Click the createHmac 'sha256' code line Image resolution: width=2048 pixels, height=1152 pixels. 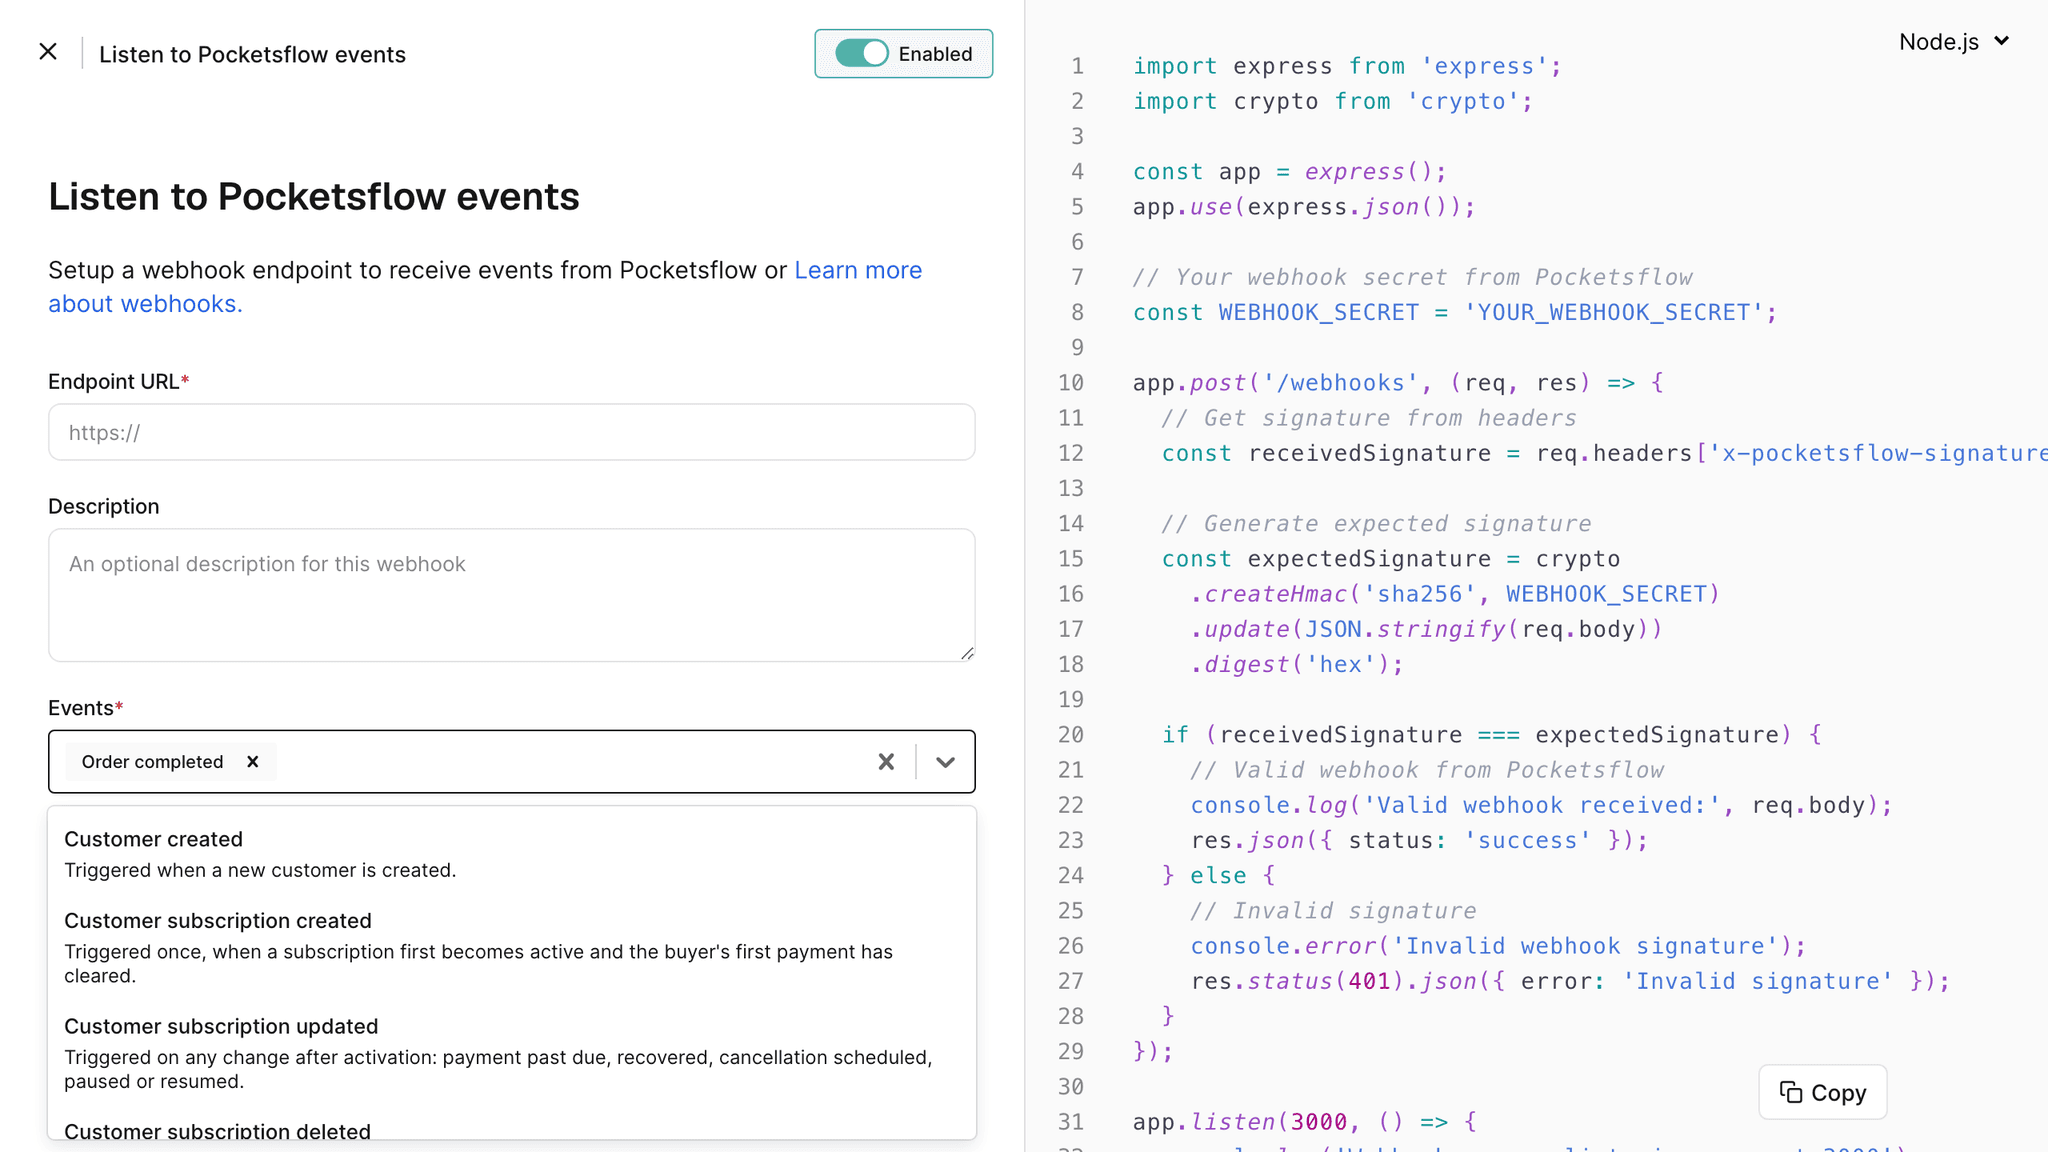click(x=1455, y=594)
